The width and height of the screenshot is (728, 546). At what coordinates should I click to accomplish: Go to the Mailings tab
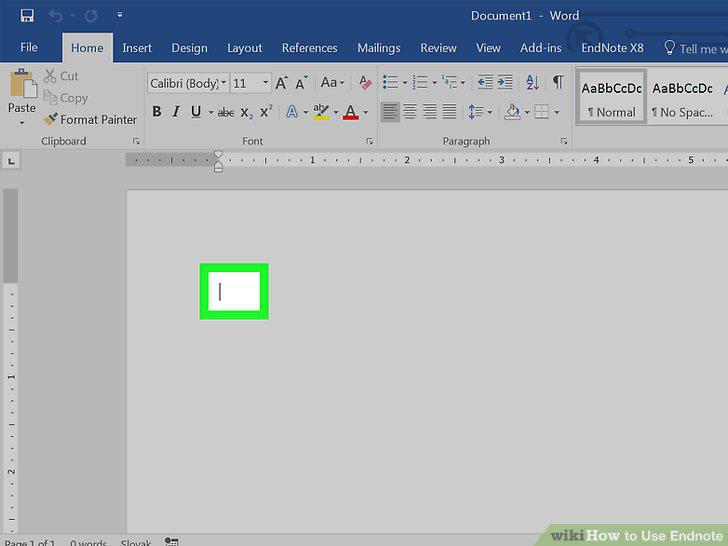[x=379, y=48]
